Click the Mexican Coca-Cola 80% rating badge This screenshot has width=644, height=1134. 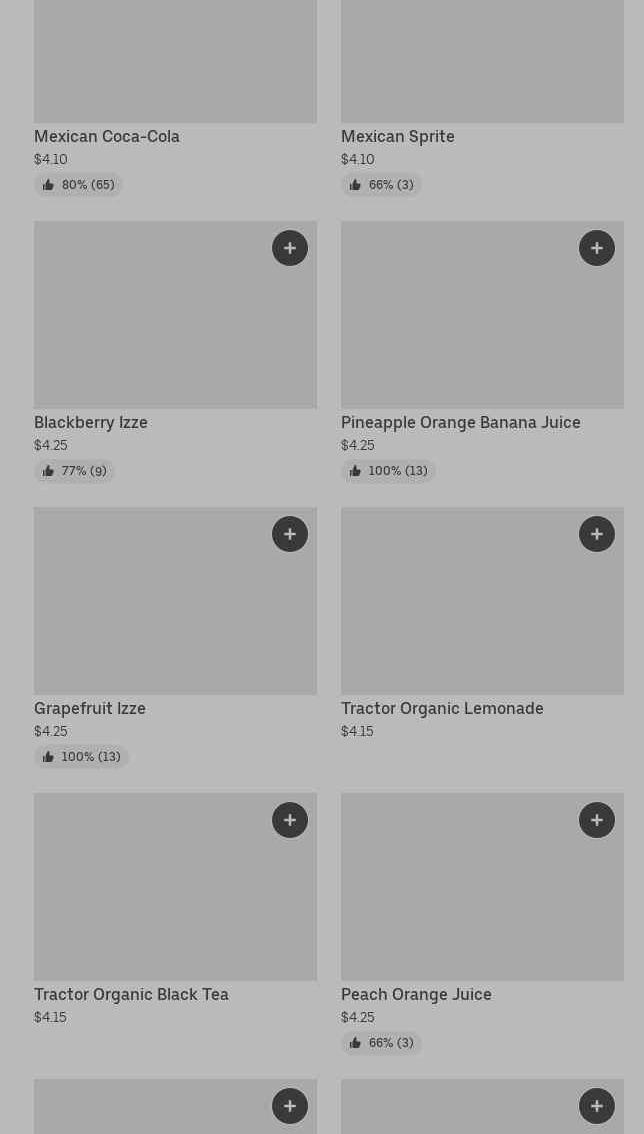point(78,185)
